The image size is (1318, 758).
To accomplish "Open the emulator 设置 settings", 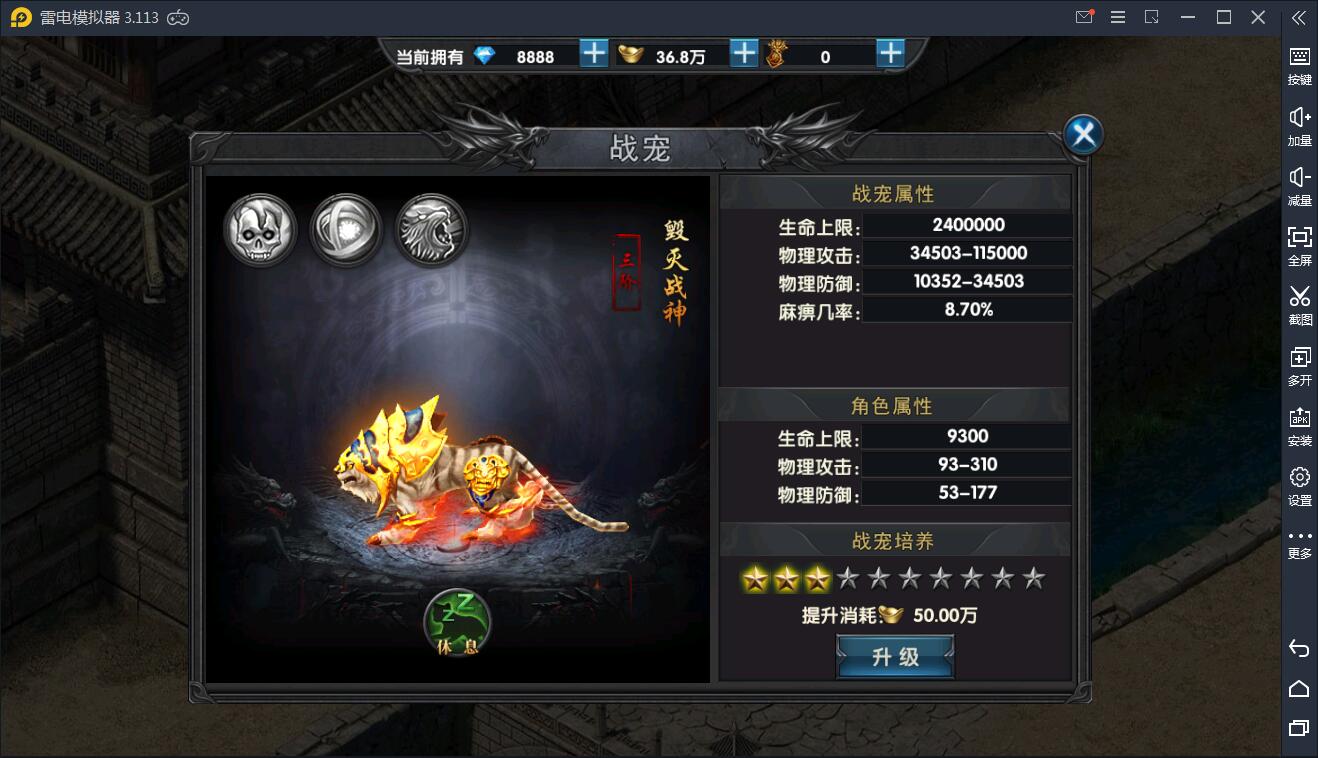I will [1299, 486].
